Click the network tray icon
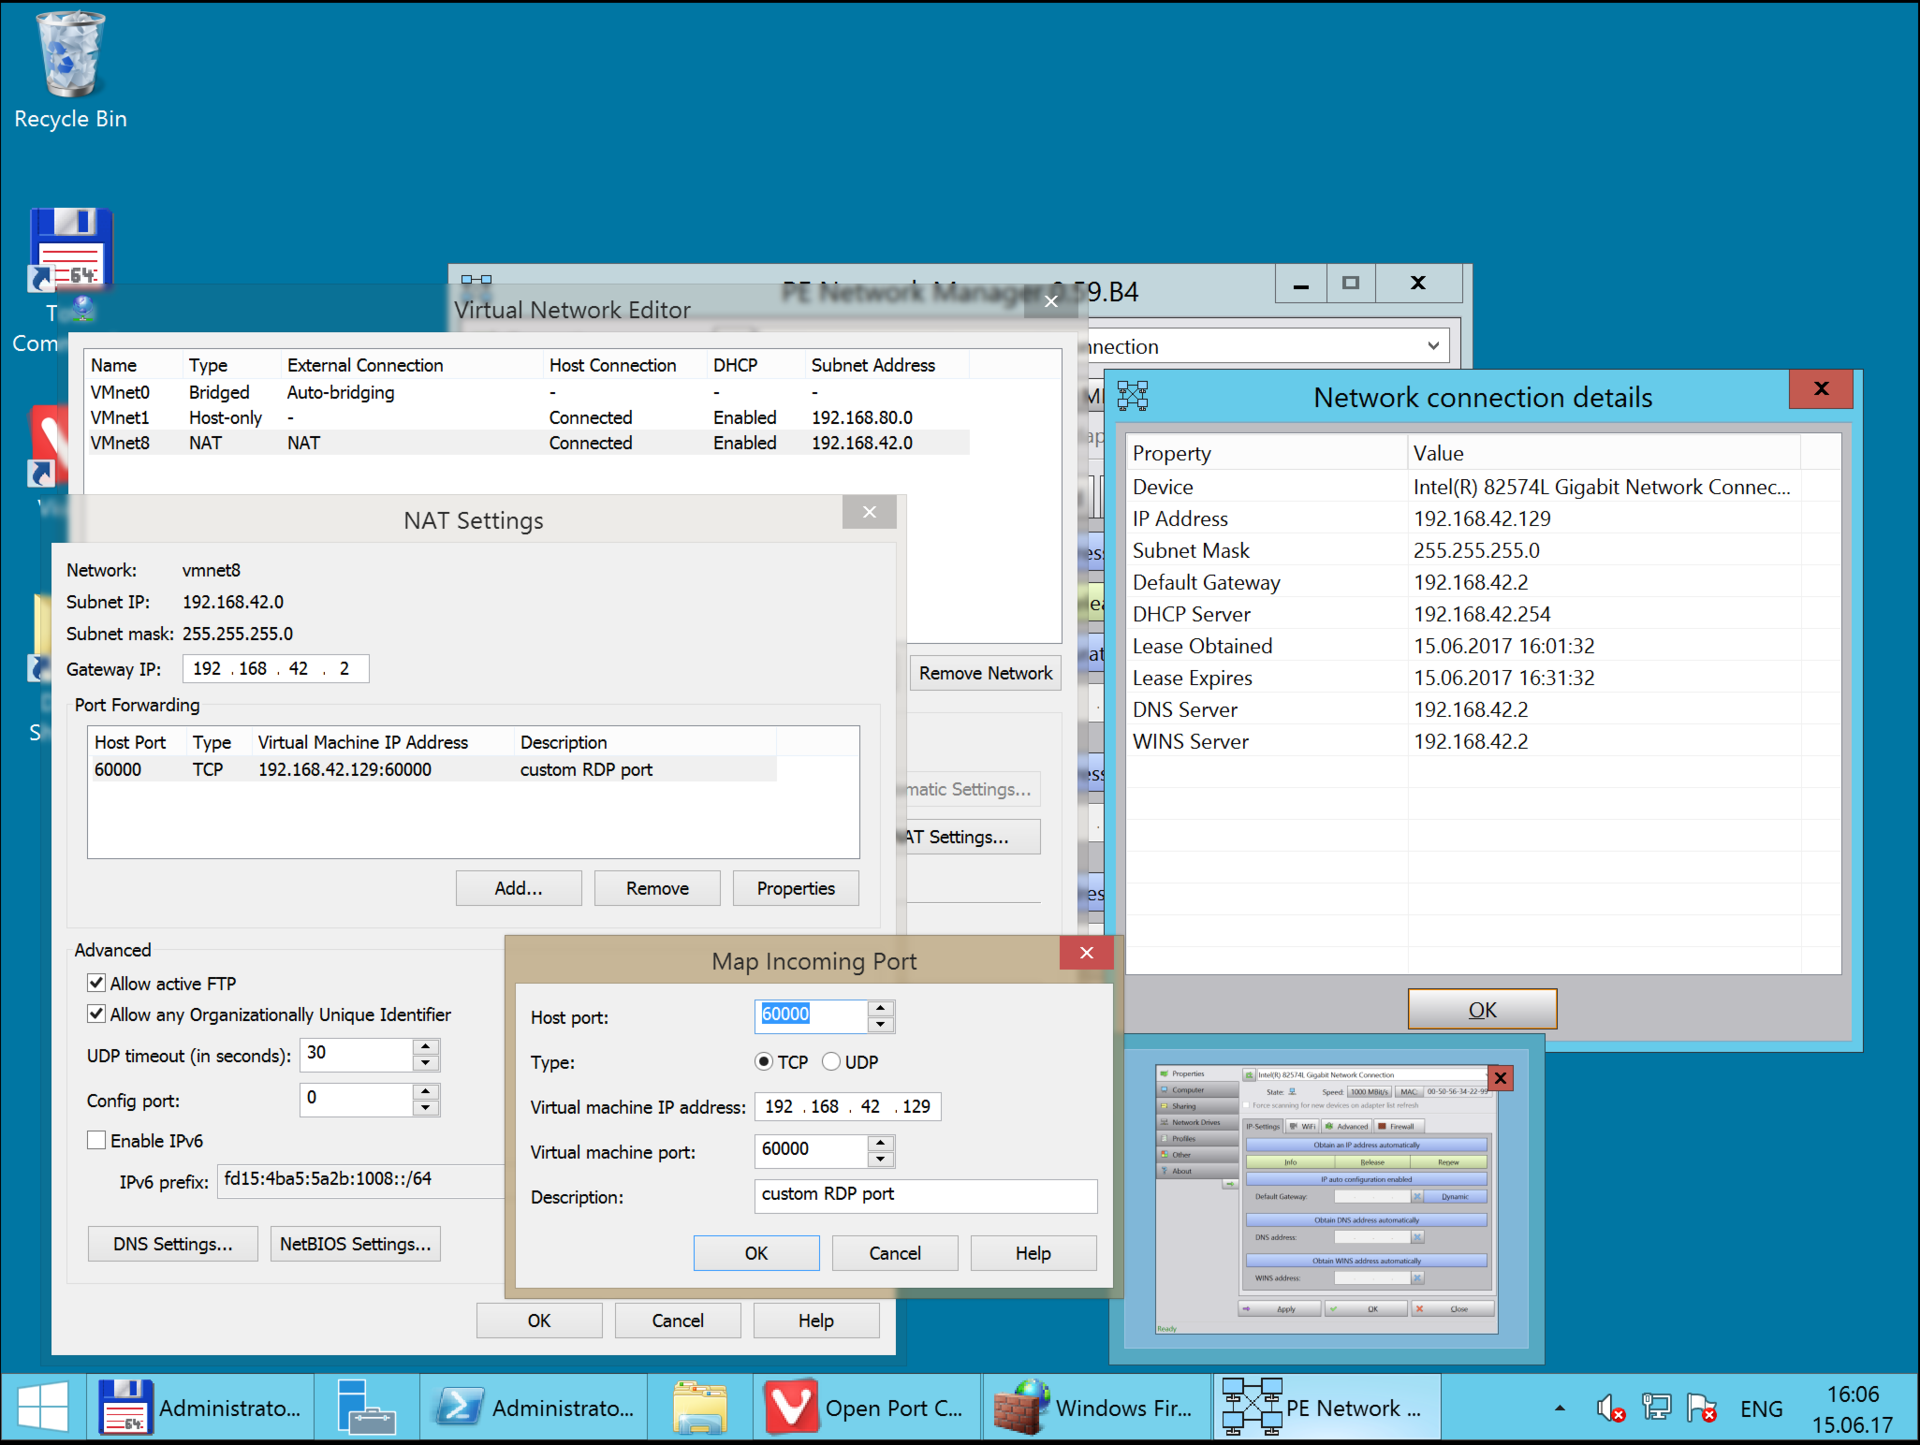Screen dimensions: 1920x1445 click(1656, 1408)
